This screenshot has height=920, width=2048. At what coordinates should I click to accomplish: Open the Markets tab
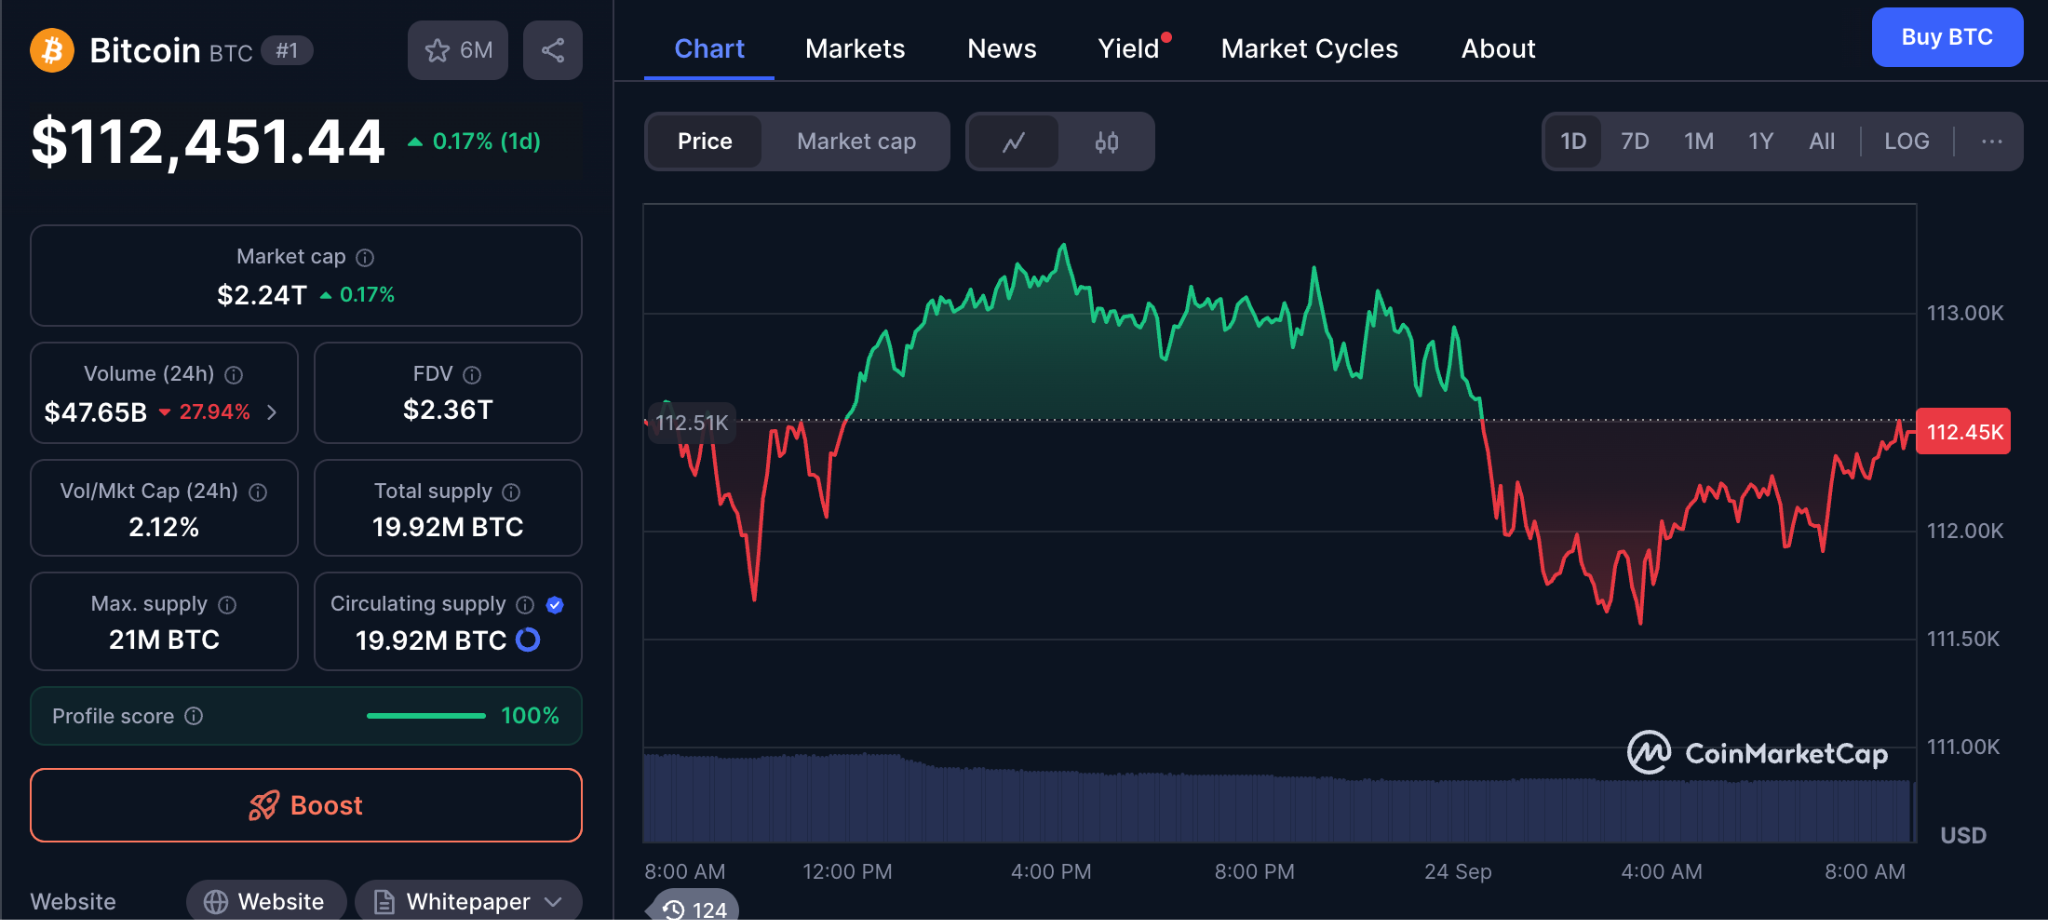(855, 49)
